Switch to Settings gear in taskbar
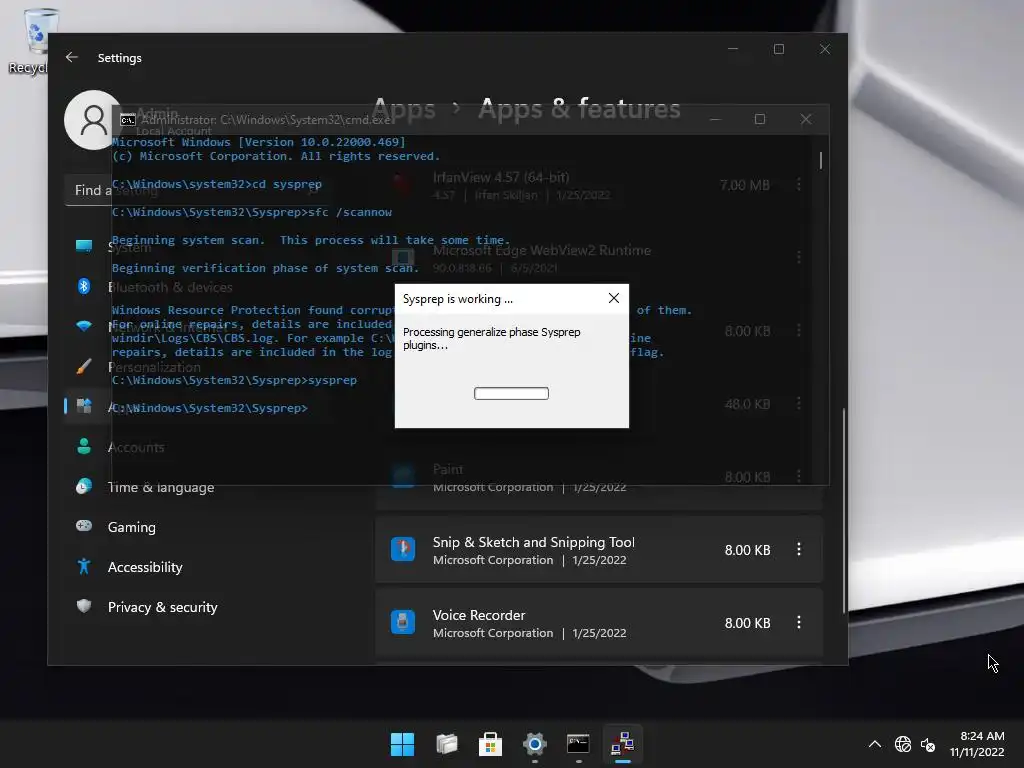The image size is (1024, 768). (534, 744)
